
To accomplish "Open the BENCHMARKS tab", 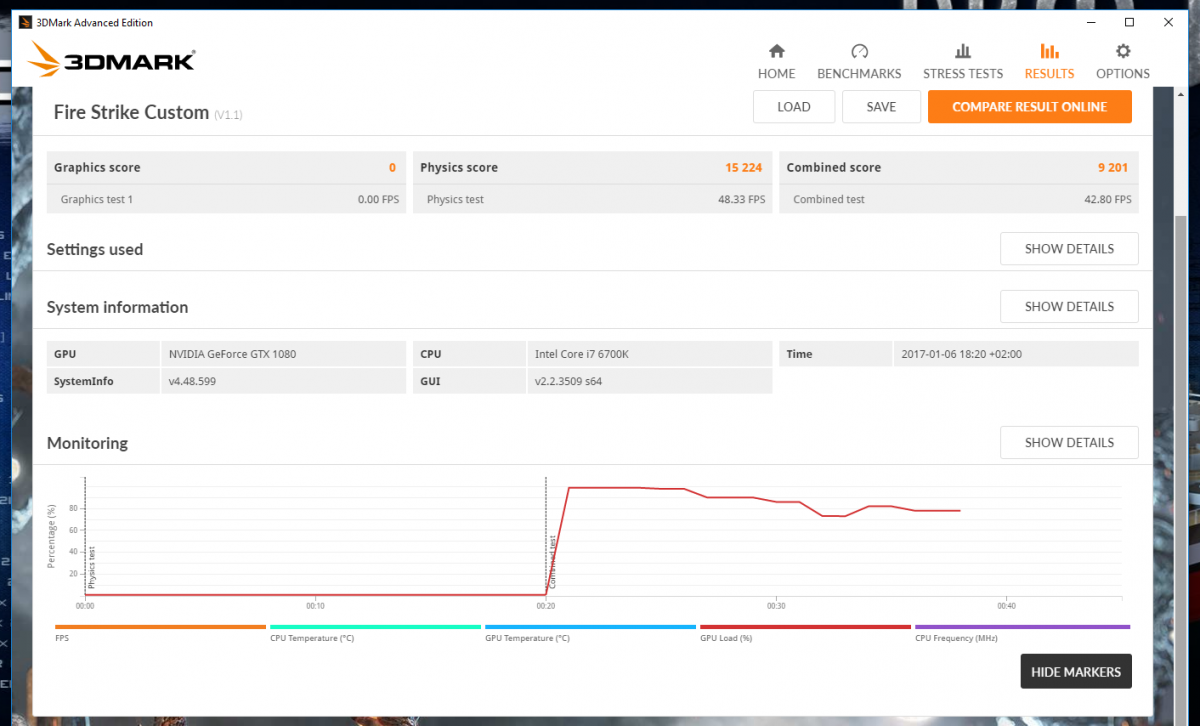I will [859, 62].
